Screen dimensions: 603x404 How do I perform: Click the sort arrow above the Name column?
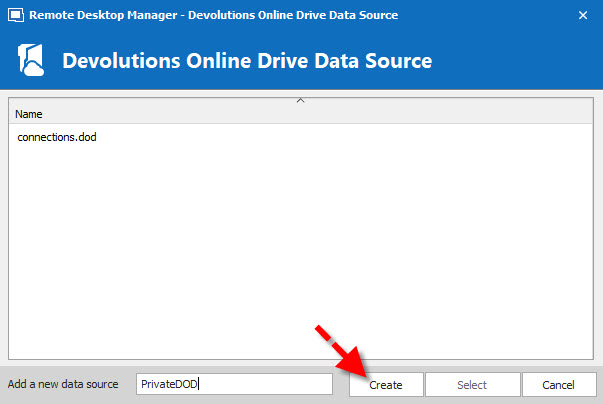[300, 101]
